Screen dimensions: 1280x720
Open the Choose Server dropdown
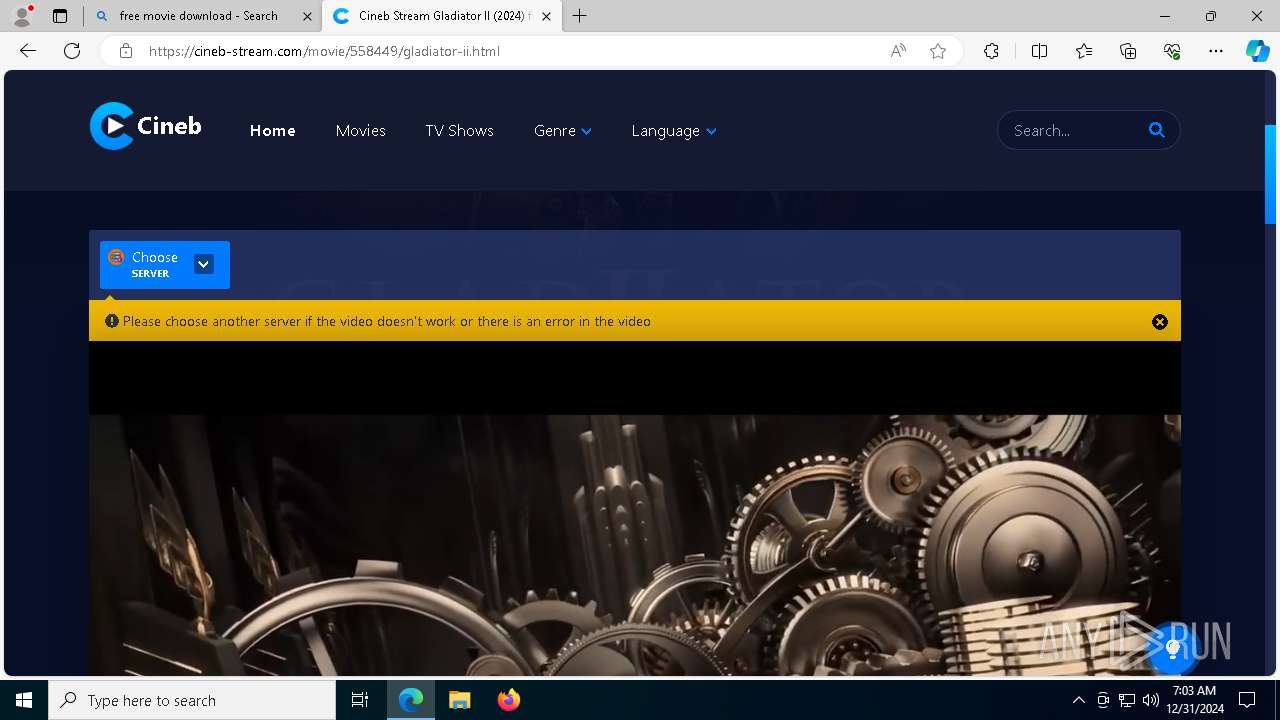(x=165, y=265)
